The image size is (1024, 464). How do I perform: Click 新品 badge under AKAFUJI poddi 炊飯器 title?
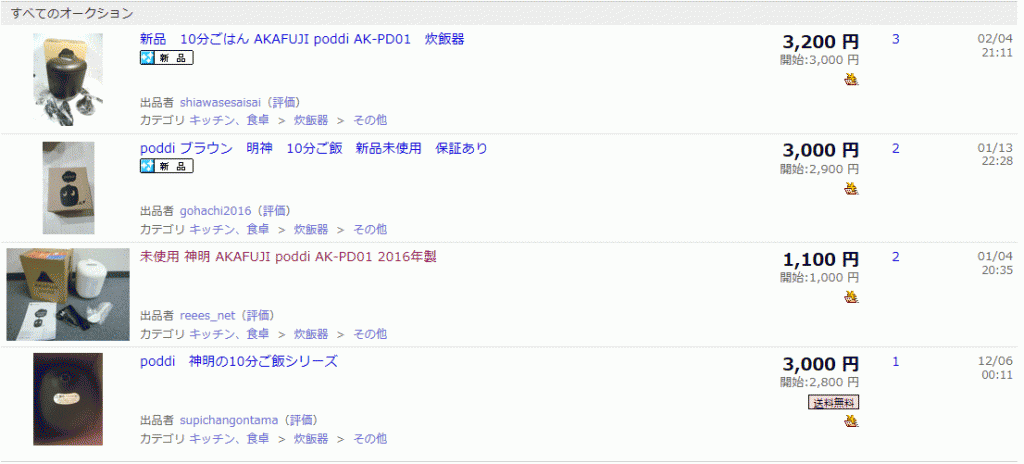pos(166,58)
